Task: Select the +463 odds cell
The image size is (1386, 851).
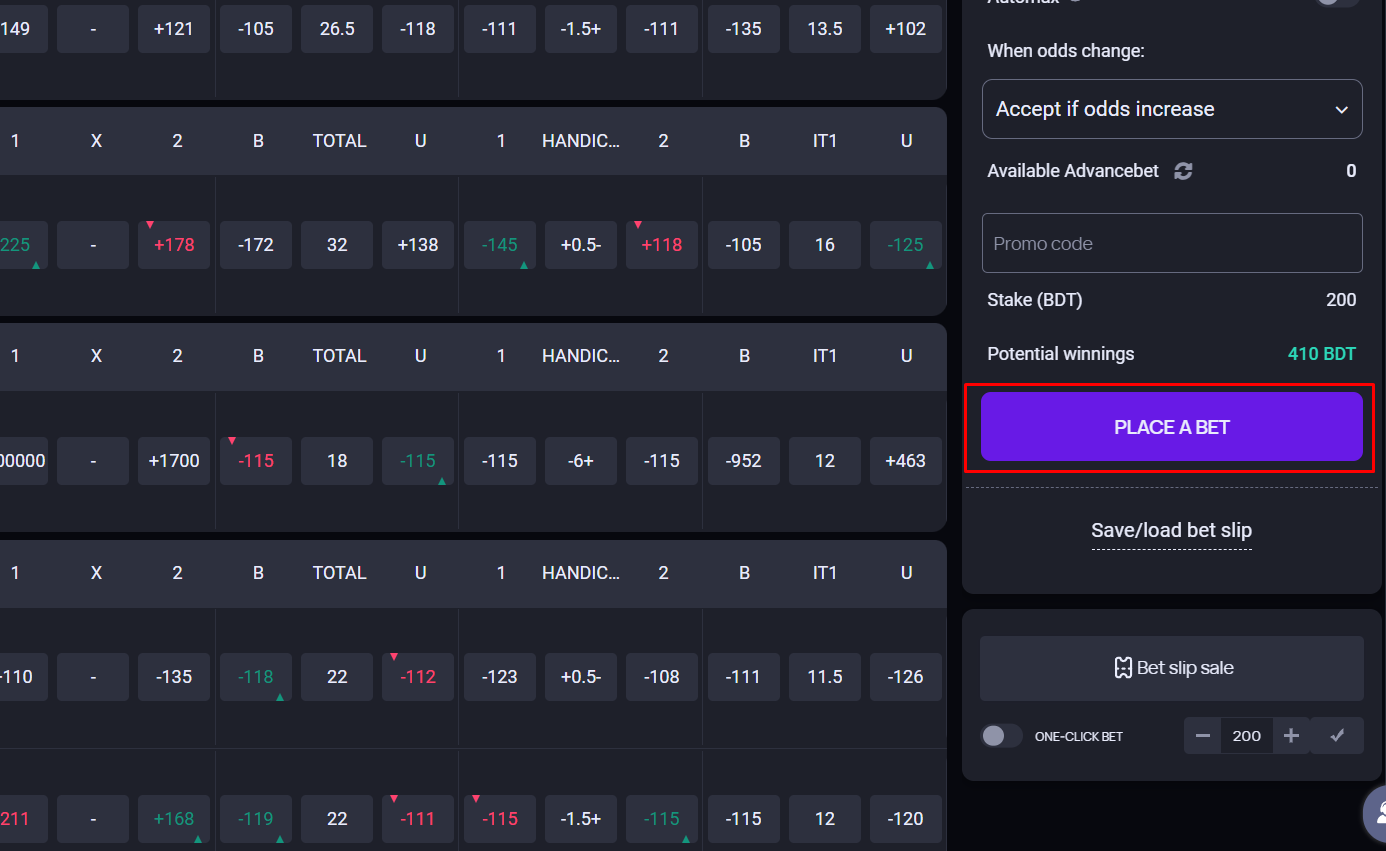Action: pyautogui.click(x=906, y=461)
